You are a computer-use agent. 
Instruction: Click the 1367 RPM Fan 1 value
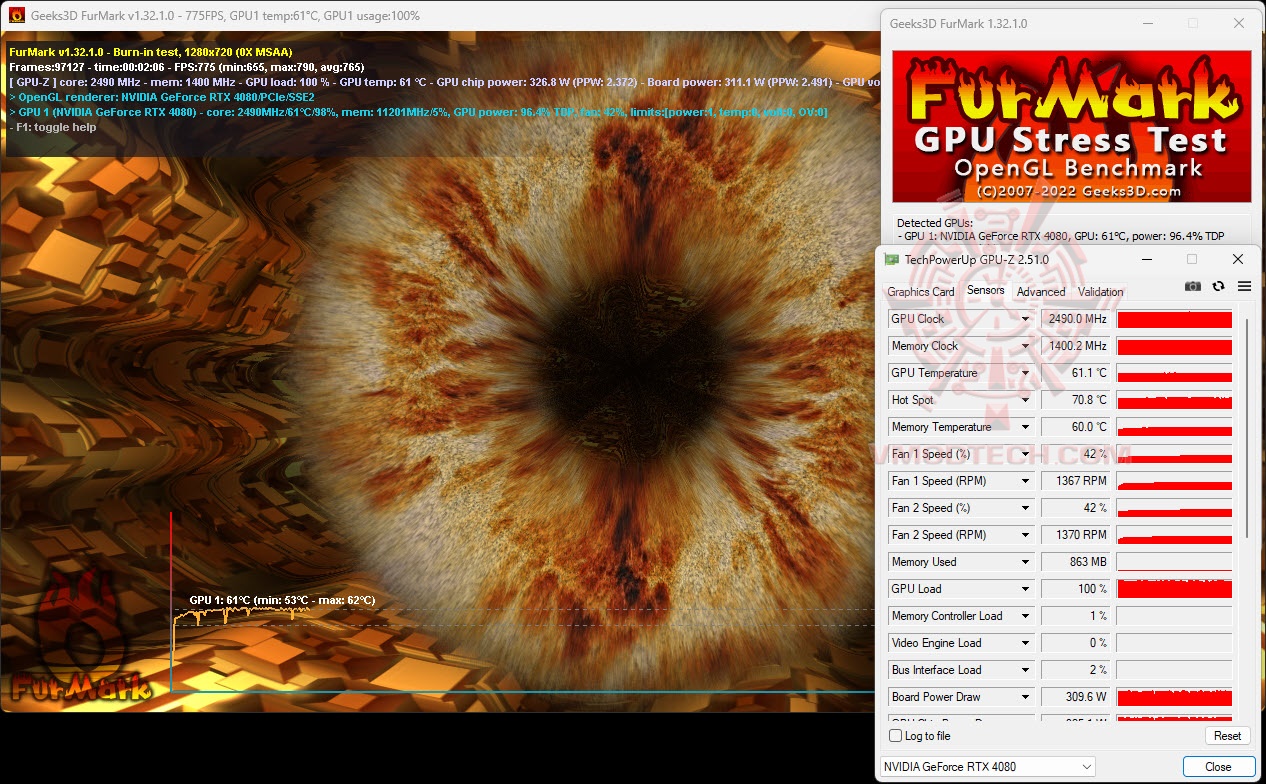click(1076, 481)
